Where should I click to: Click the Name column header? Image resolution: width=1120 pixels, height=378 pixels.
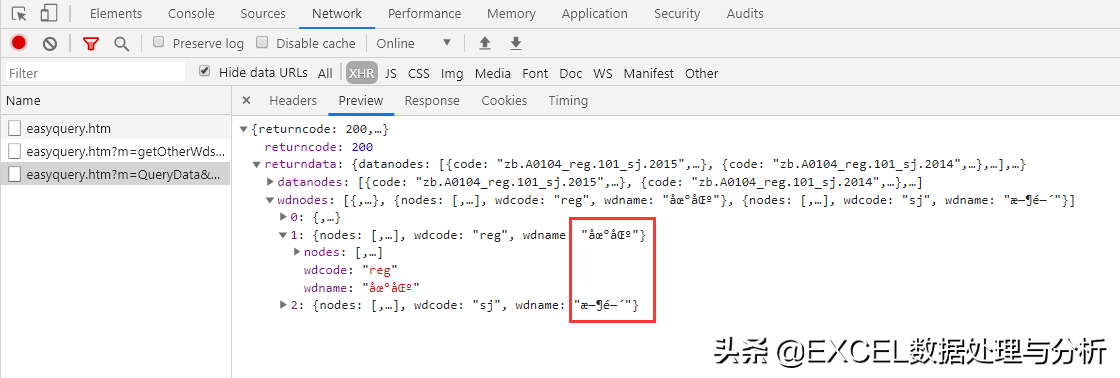(116, 100)
